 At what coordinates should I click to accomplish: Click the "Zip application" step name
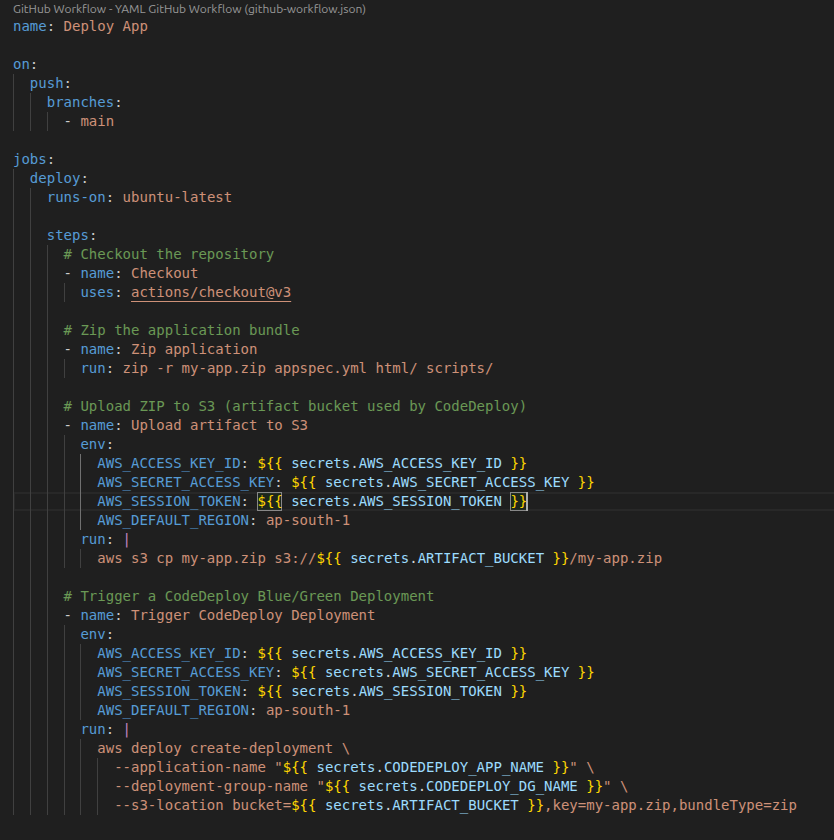194,349
